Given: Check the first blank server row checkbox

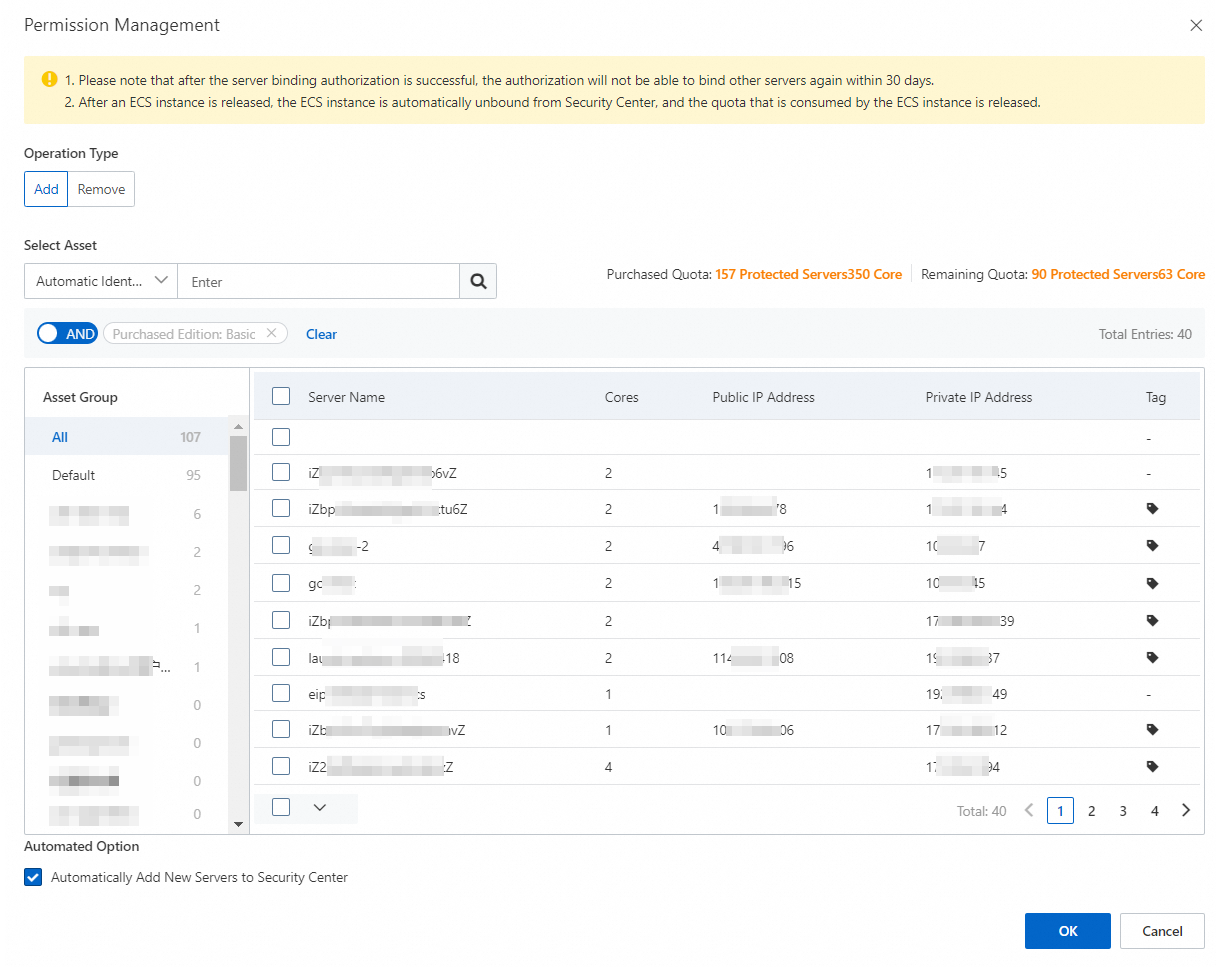Looking at the screenshot, I should pos(281,437).
